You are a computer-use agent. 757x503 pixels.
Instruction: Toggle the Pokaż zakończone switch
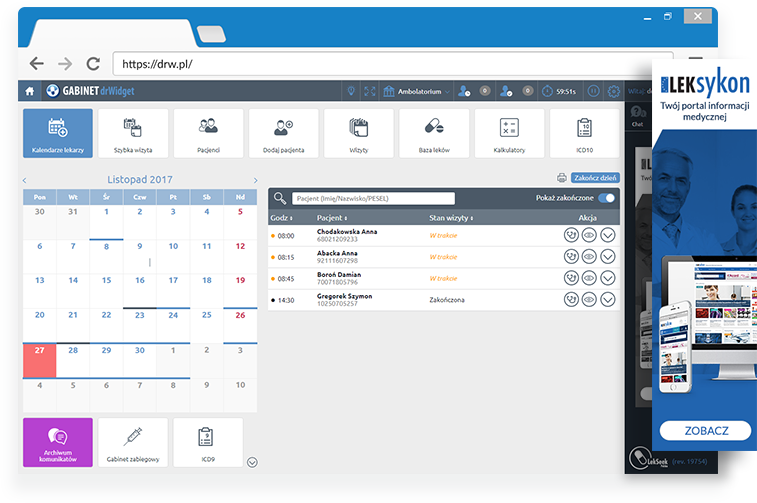click(x=607, y=198)
